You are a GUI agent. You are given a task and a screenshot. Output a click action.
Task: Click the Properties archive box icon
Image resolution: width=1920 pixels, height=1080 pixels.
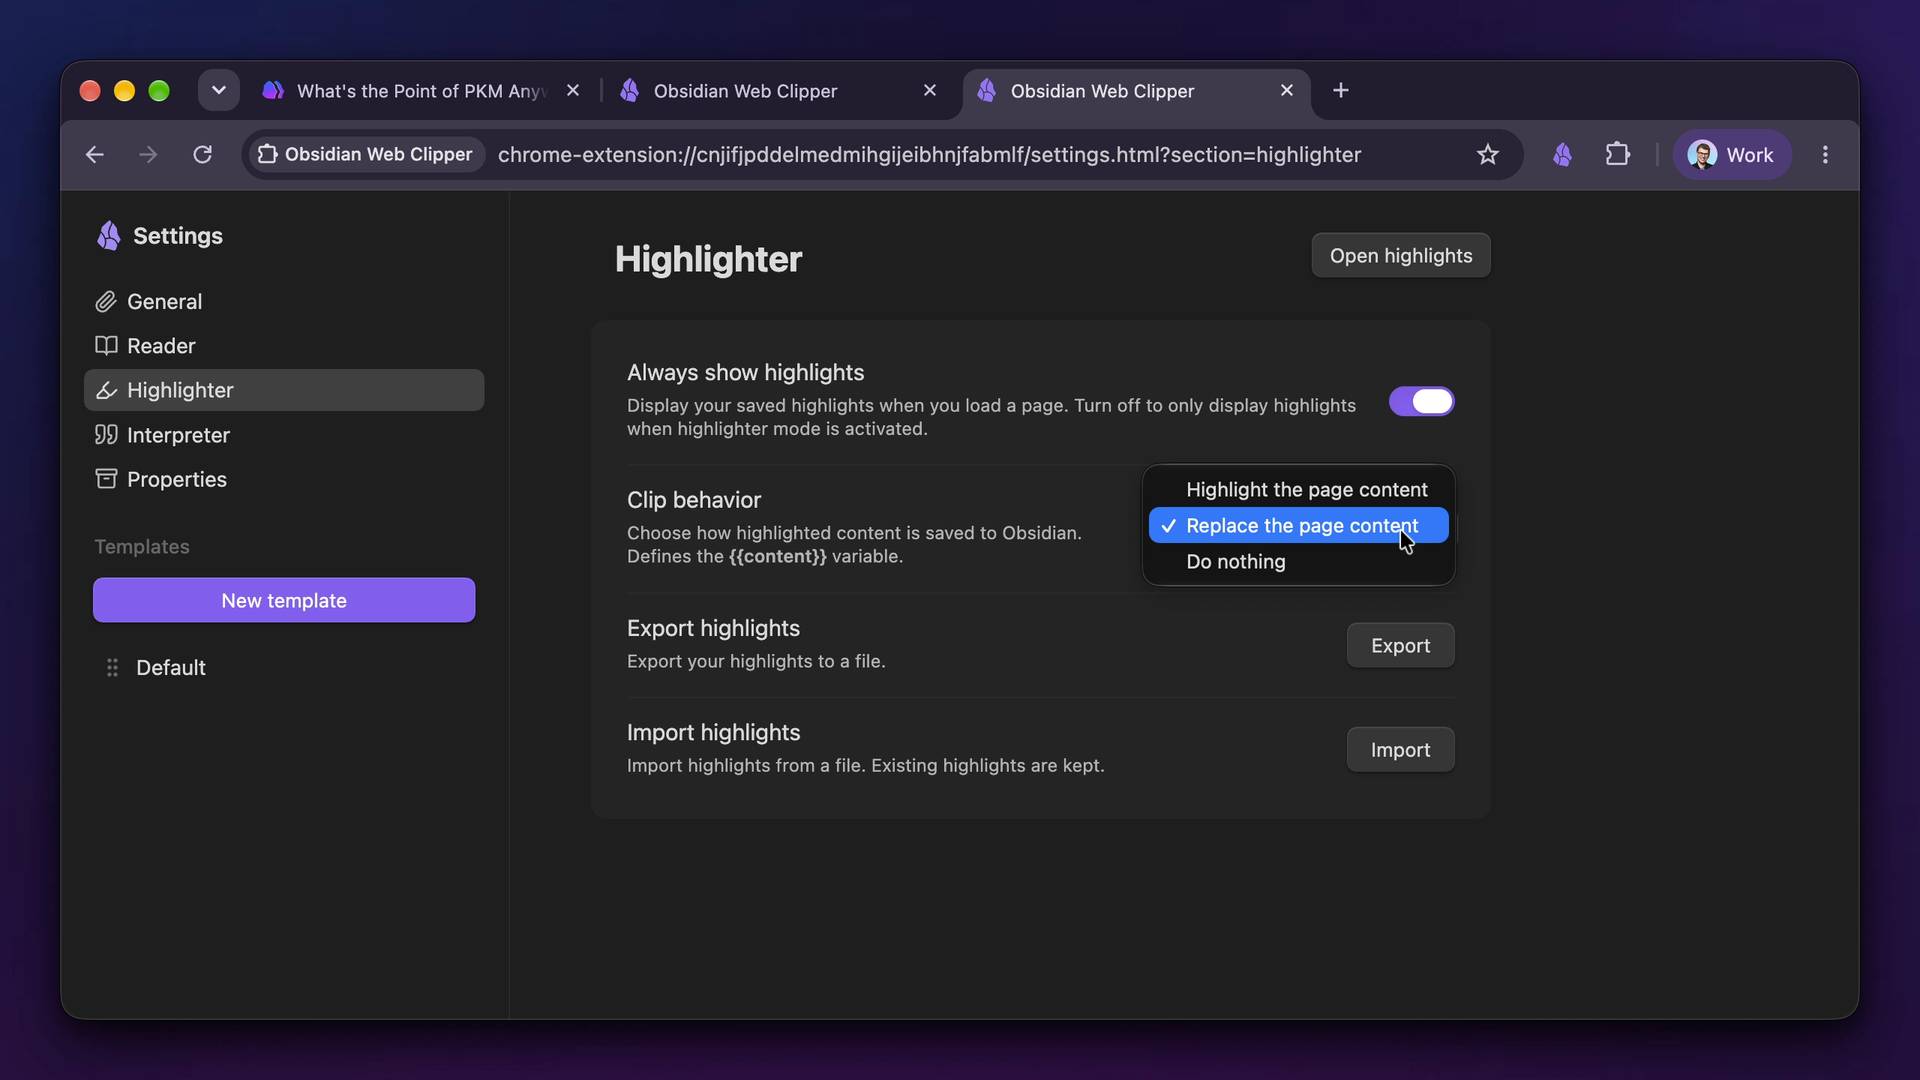[x=106, y=479]
